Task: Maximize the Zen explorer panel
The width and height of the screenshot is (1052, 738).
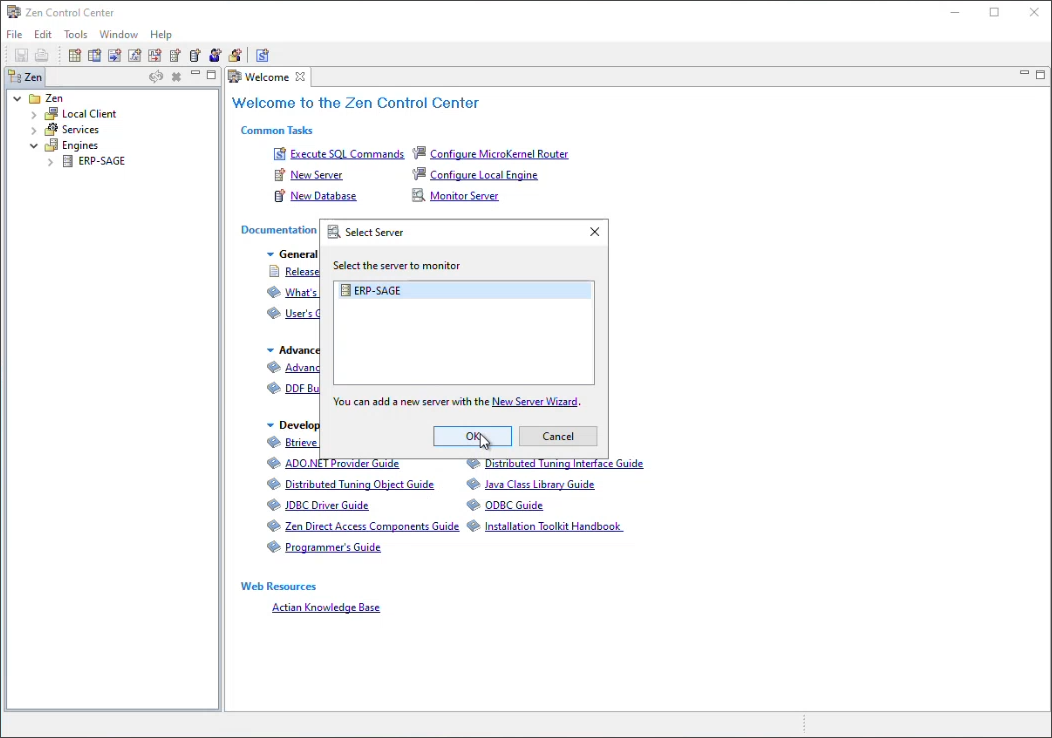Action: point(211,75)
